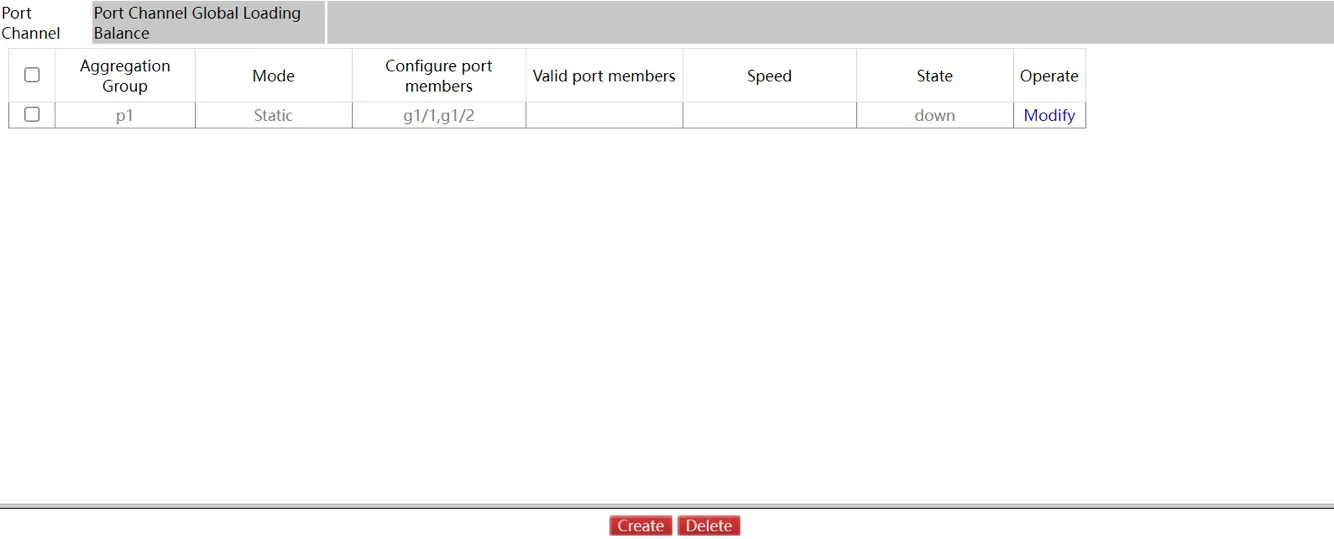Select the p1 aggregation group cell
This screenshot has width=1334, height=539.
pyautogui.click(x=125, y=115)
